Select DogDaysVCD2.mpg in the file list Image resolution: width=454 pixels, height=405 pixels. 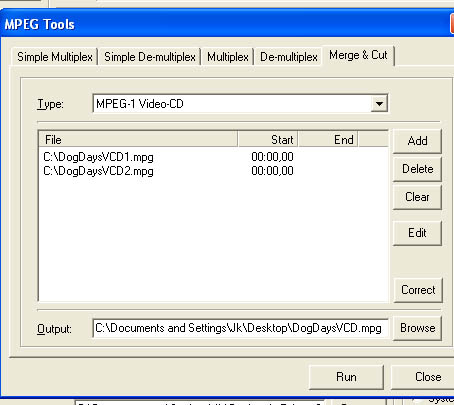(213, 171)
